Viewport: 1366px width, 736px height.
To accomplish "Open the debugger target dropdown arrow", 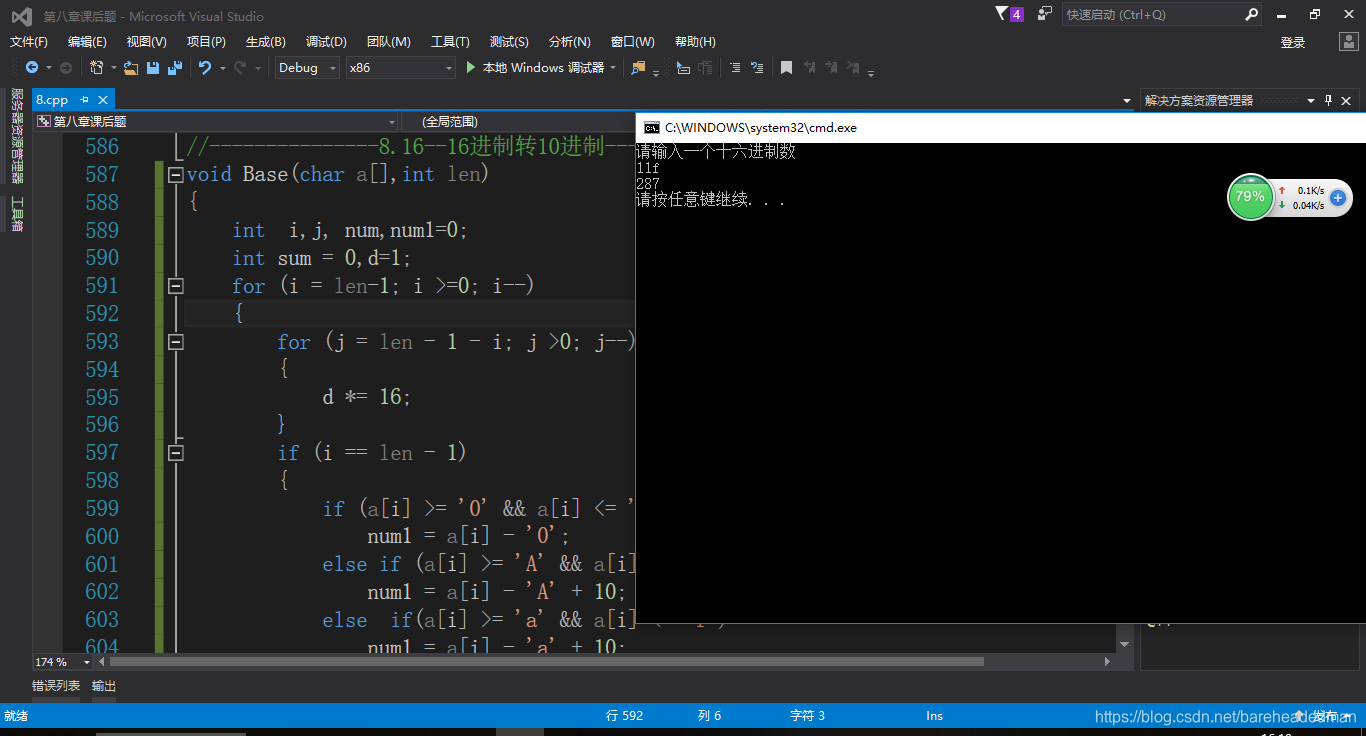I will pyautogui.click(x=612, y=68).
